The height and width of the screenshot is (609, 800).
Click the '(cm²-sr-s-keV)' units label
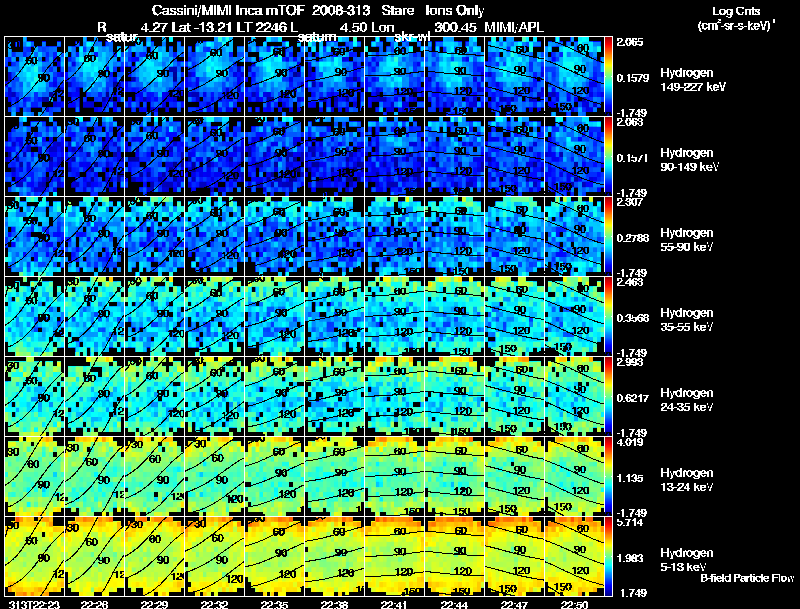736,26
